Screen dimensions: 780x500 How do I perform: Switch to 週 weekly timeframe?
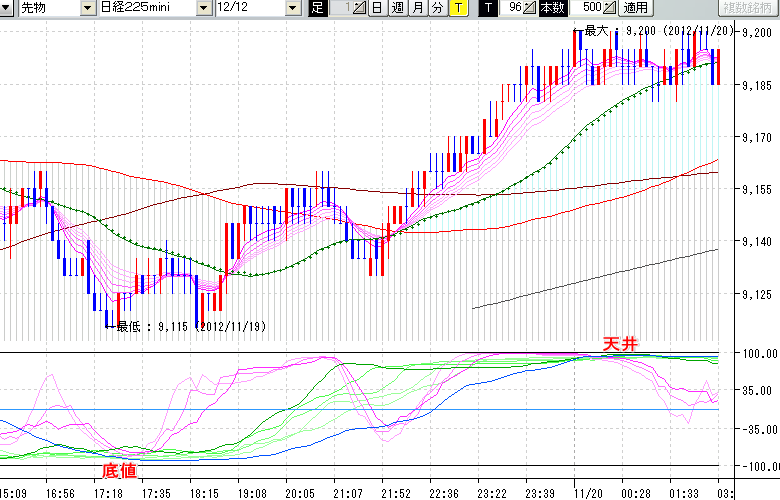tap(397, 8)
